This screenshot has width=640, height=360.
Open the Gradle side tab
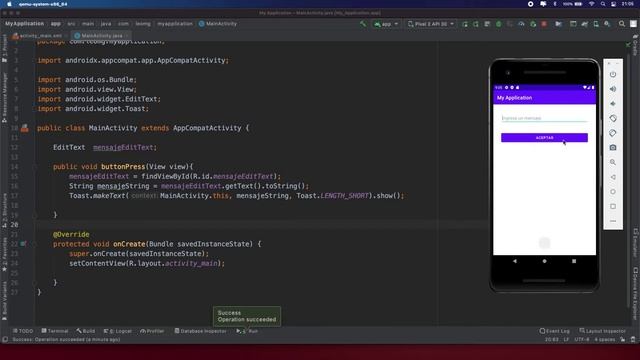636,45
